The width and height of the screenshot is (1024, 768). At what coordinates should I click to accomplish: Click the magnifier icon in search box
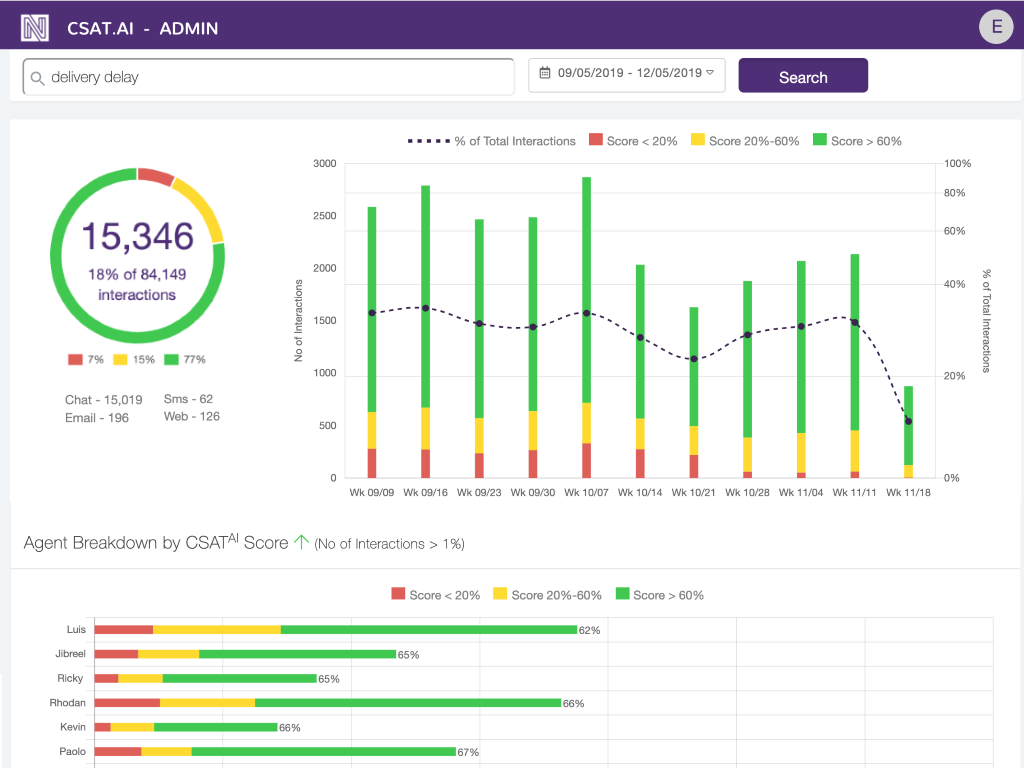pos(38,77)
